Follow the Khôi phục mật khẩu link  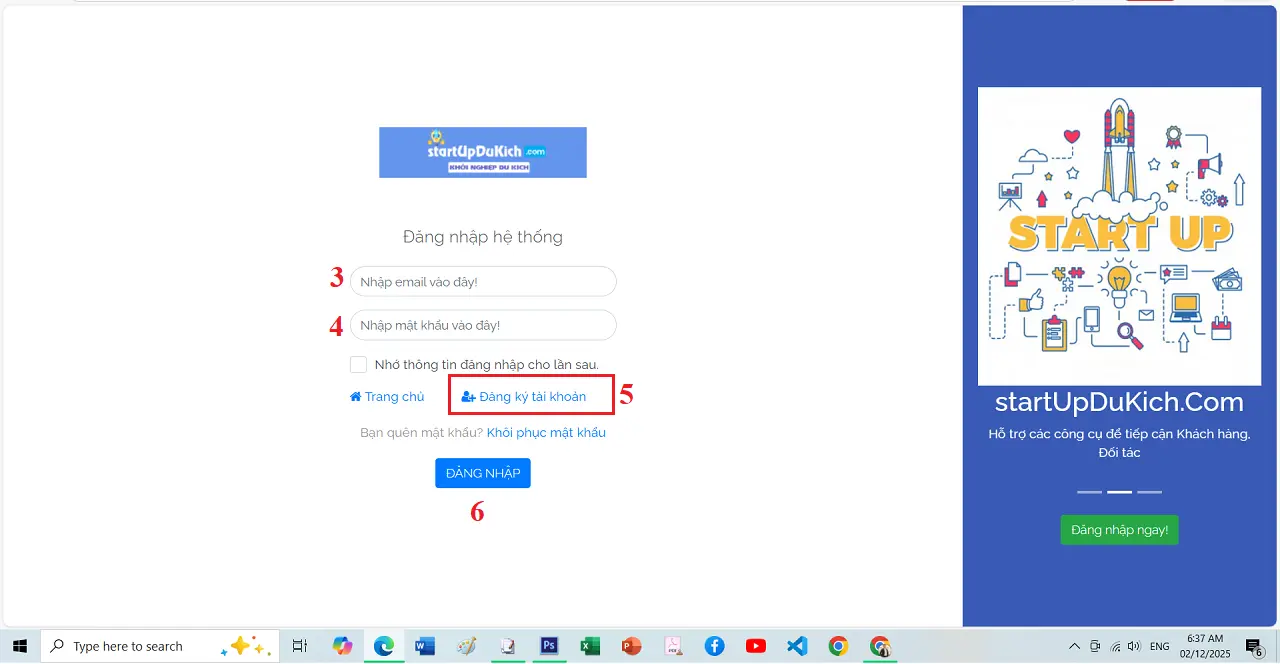coord(546,433)
